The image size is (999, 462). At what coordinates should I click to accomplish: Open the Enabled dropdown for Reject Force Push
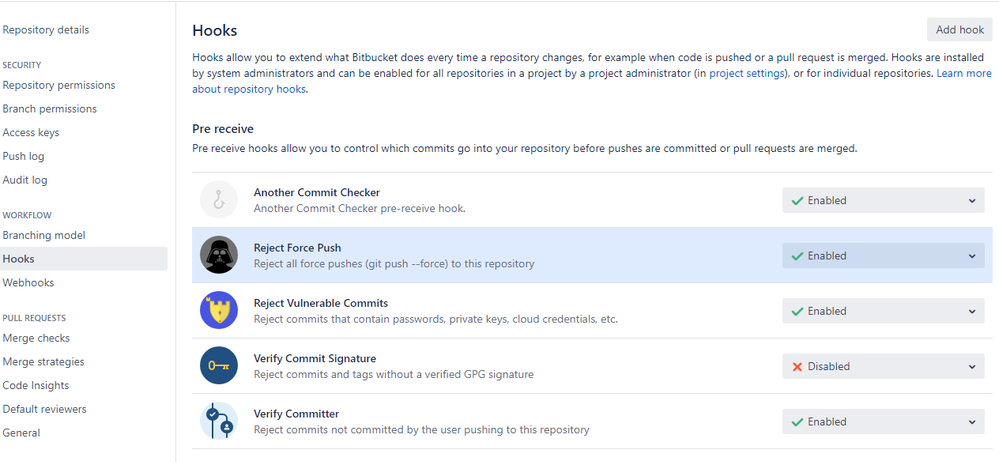click(x=883, y=256)
